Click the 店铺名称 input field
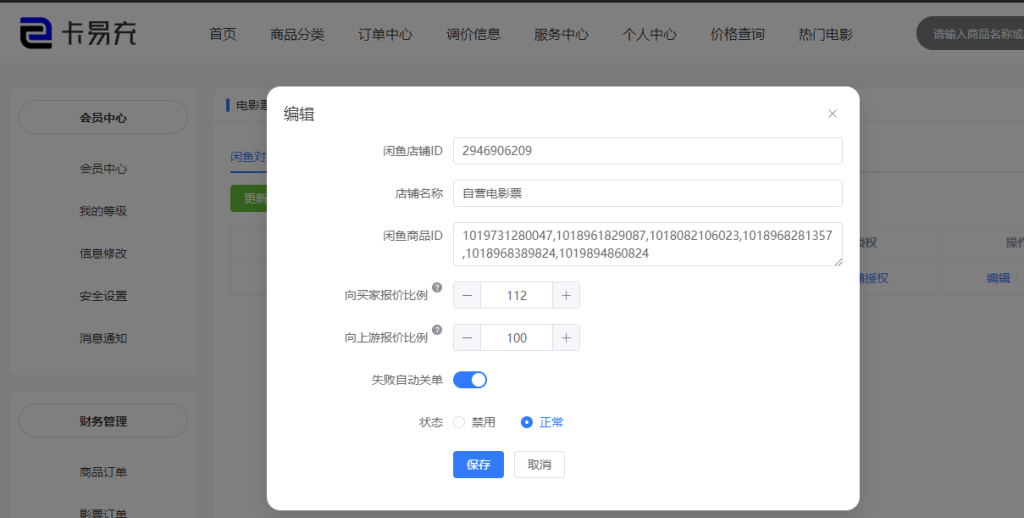The image size is (1024, 518). pos(647,193)
